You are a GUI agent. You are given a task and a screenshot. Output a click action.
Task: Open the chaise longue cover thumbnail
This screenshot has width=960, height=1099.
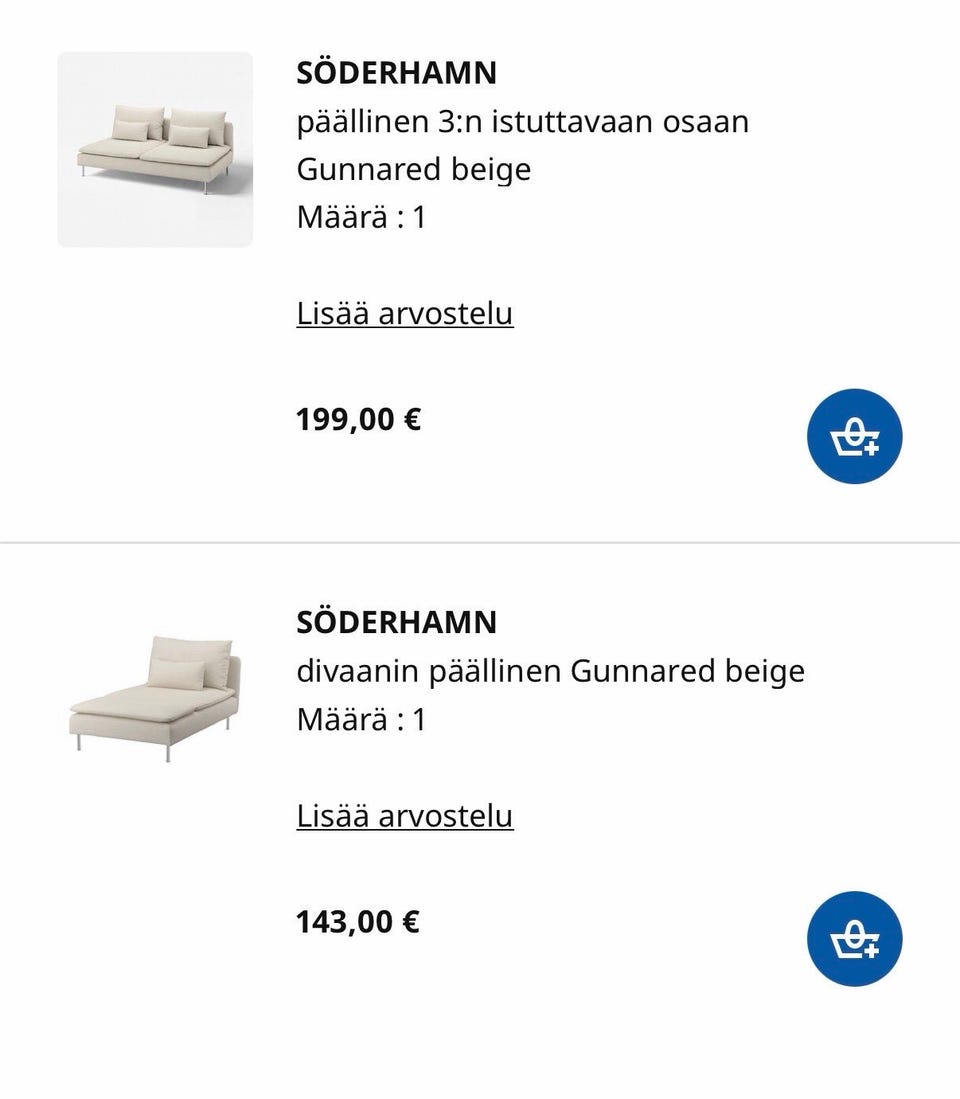pyautogui.click(x=155, y=698)
